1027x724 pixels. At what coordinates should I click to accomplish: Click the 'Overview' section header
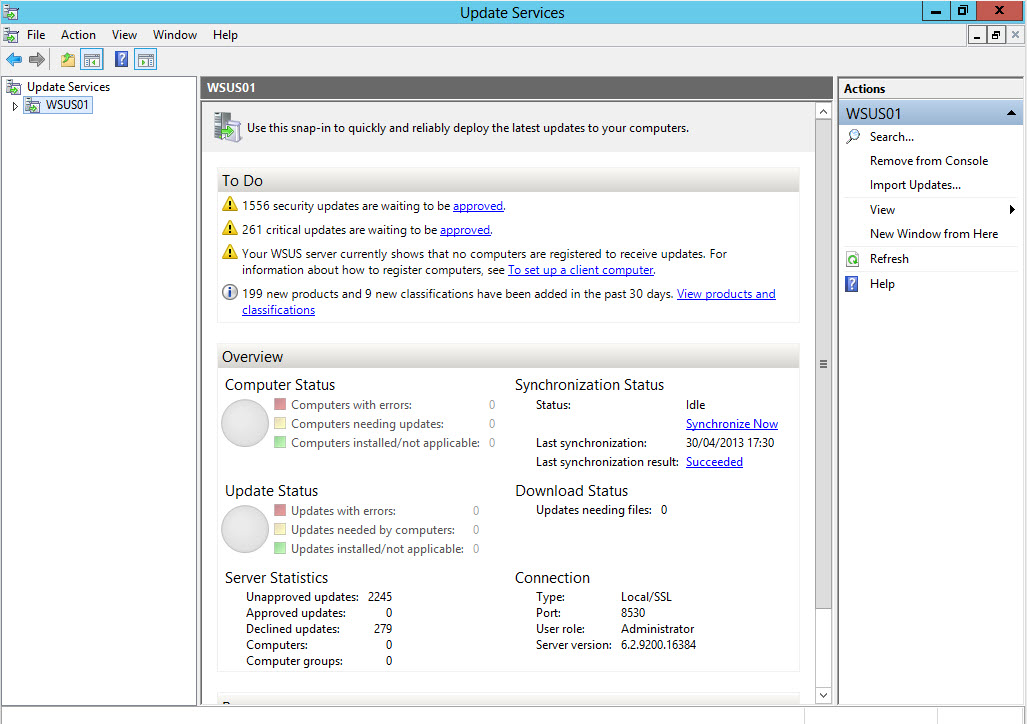tap(508, 356)
